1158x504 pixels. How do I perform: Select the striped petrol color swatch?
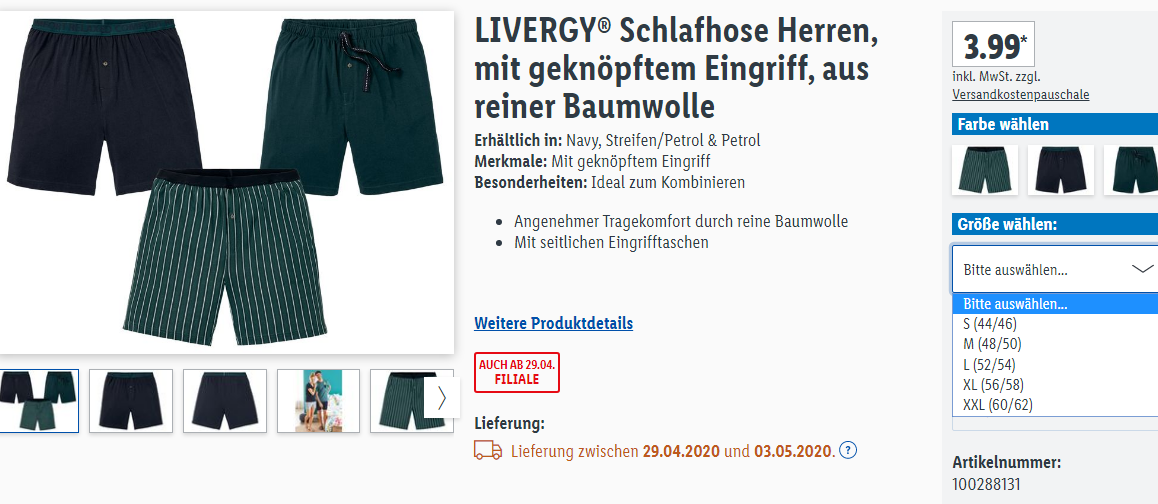(x=984, y=170)
